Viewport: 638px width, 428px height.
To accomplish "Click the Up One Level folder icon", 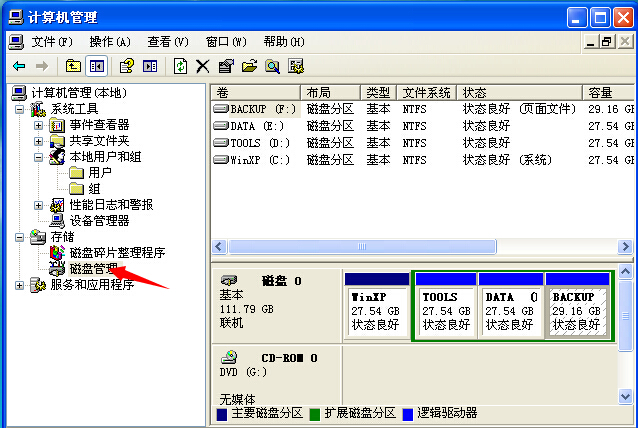I will (x=73, y=66).
